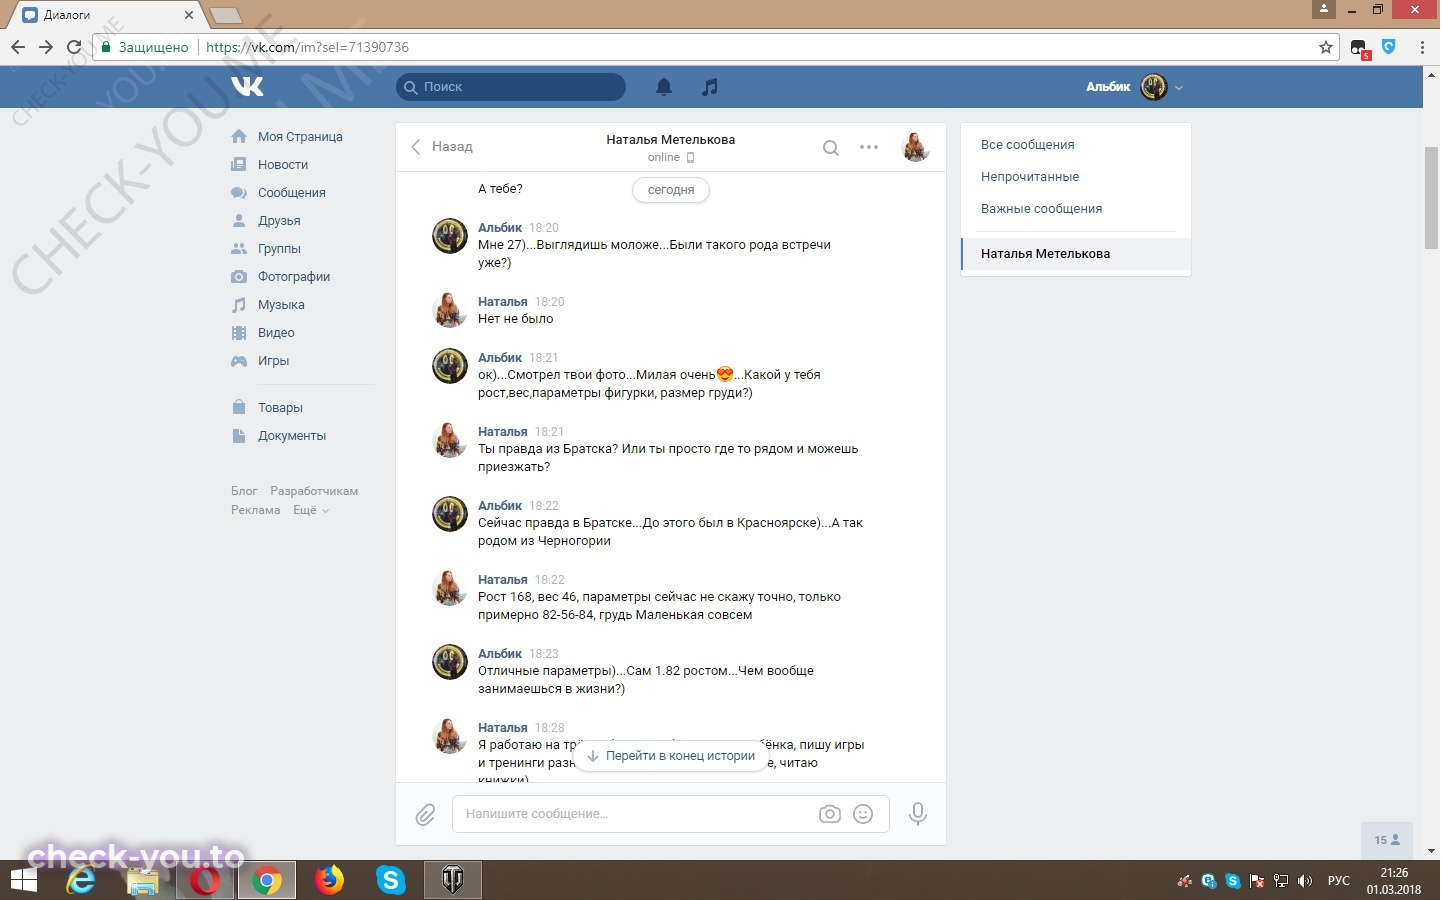Open the music note player icon
This screenshot has width=1442, height=900.
(x=710, y=87)
